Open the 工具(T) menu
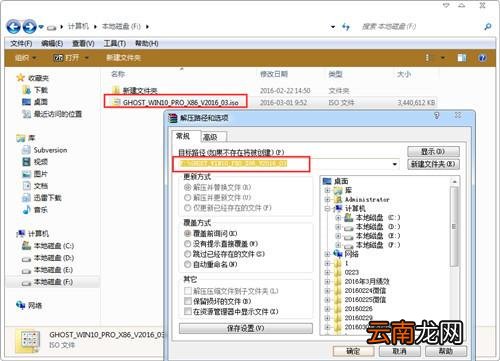Image resolution: width=500 pixels, height=361 pixels. point(115,43)
